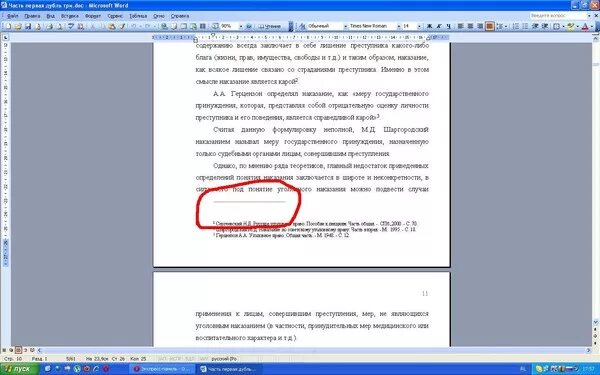Open the Файл menu

[12, 16]
